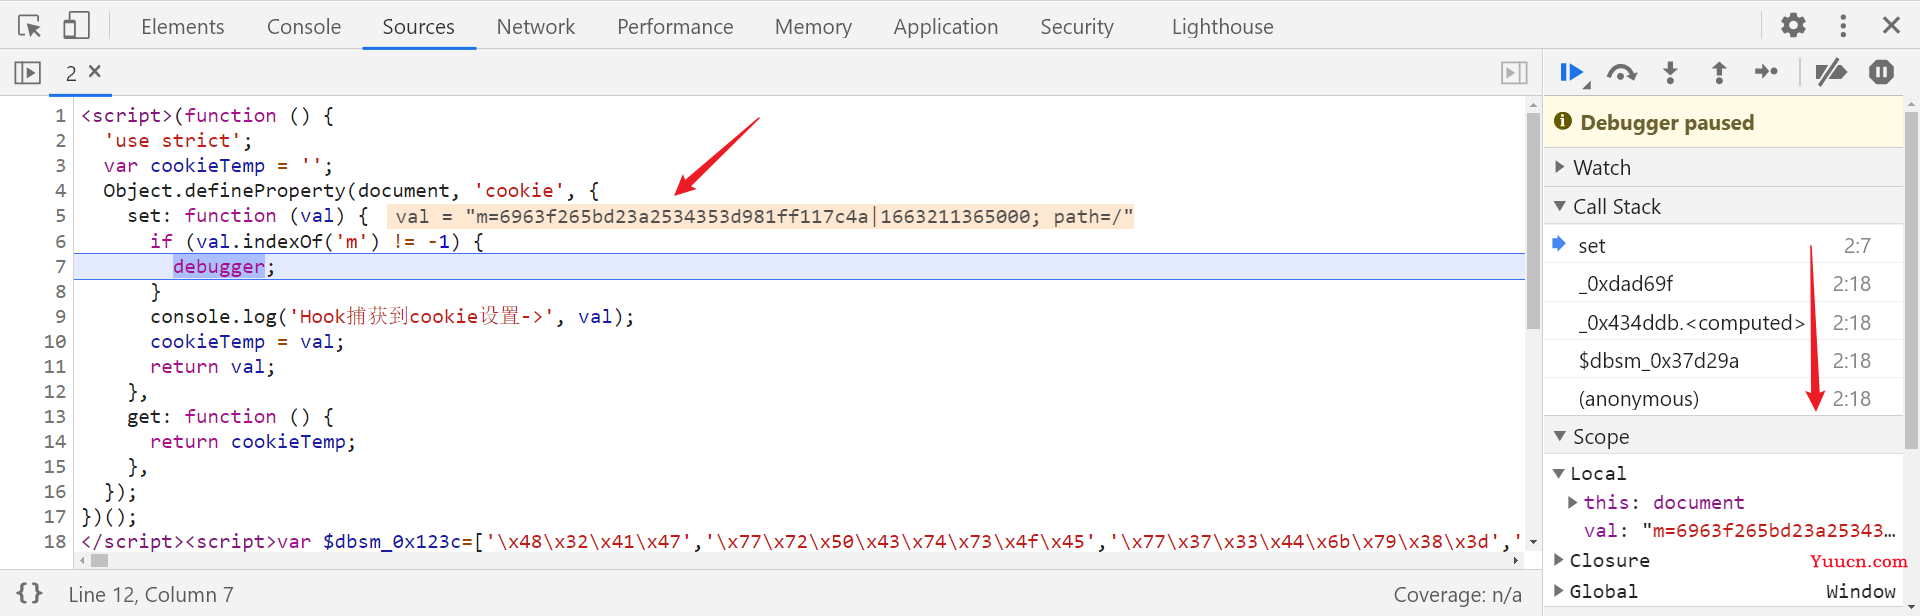Click the Line 12, Column 7 status
Screen dimensions: 1920x616
[151, 595]
